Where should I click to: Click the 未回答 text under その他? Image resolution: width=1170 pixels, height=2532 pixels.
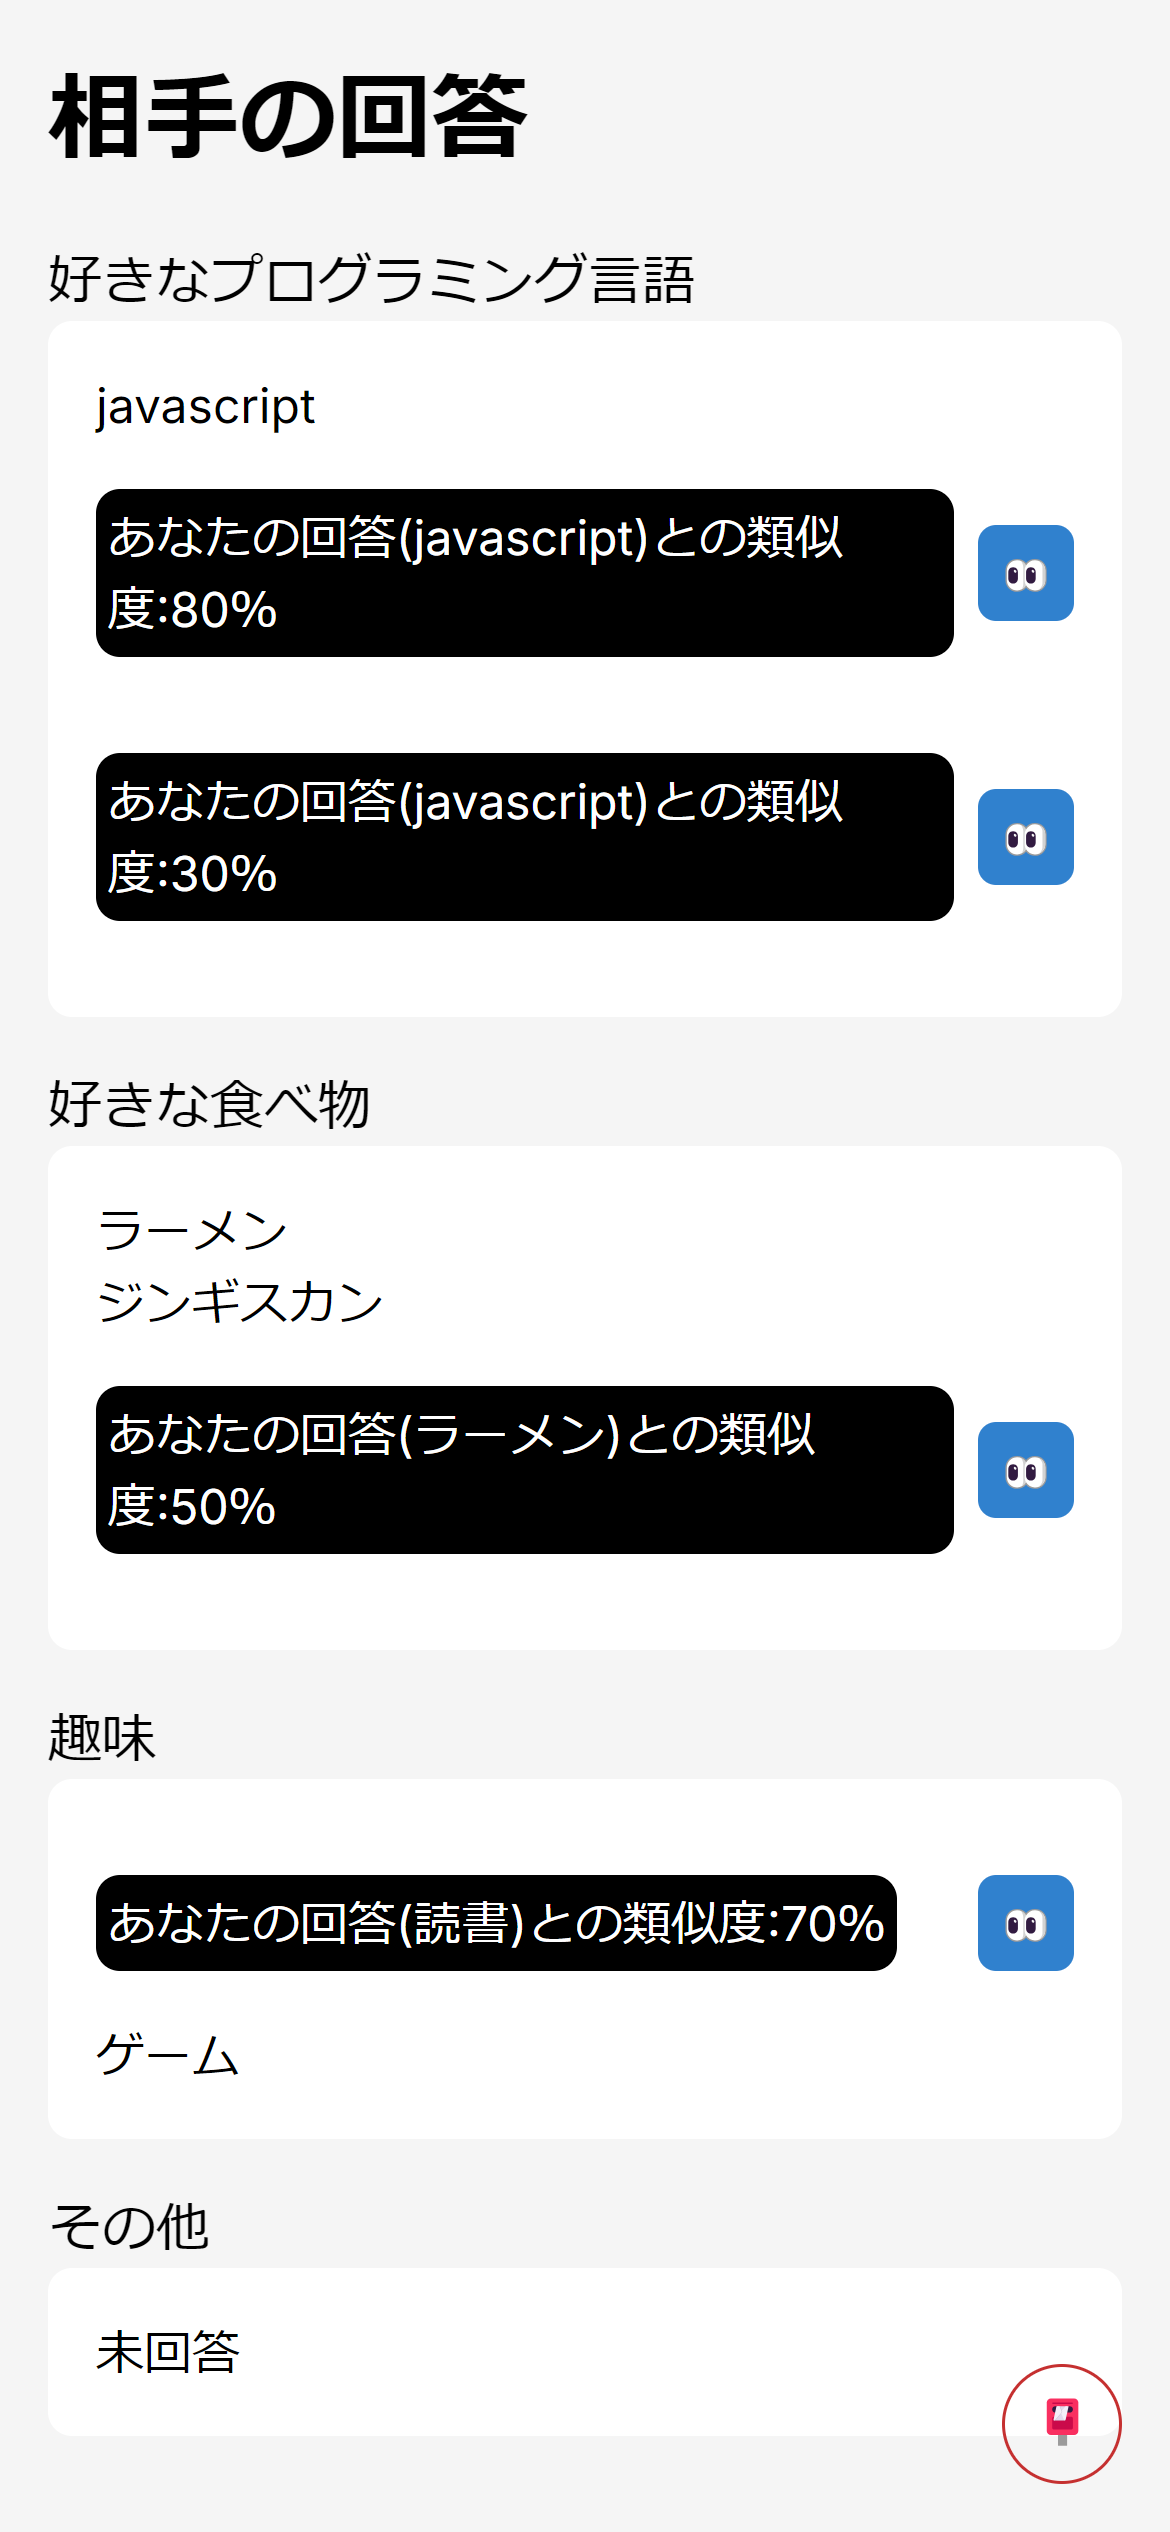(x=168, y=2352)
